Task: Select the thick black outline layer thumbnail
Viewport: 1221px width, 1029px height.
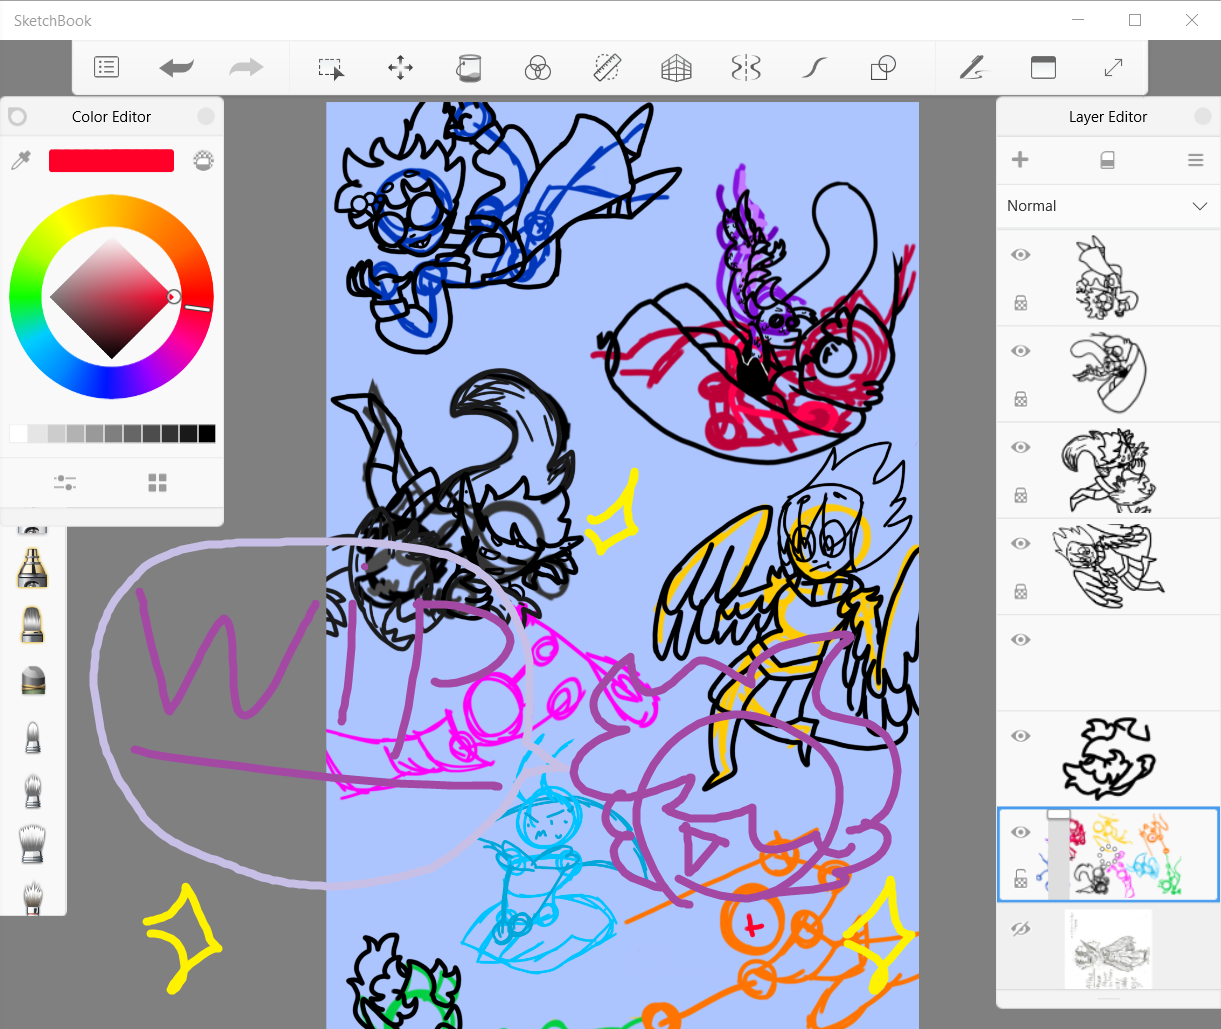Action: pos(1108,759)
